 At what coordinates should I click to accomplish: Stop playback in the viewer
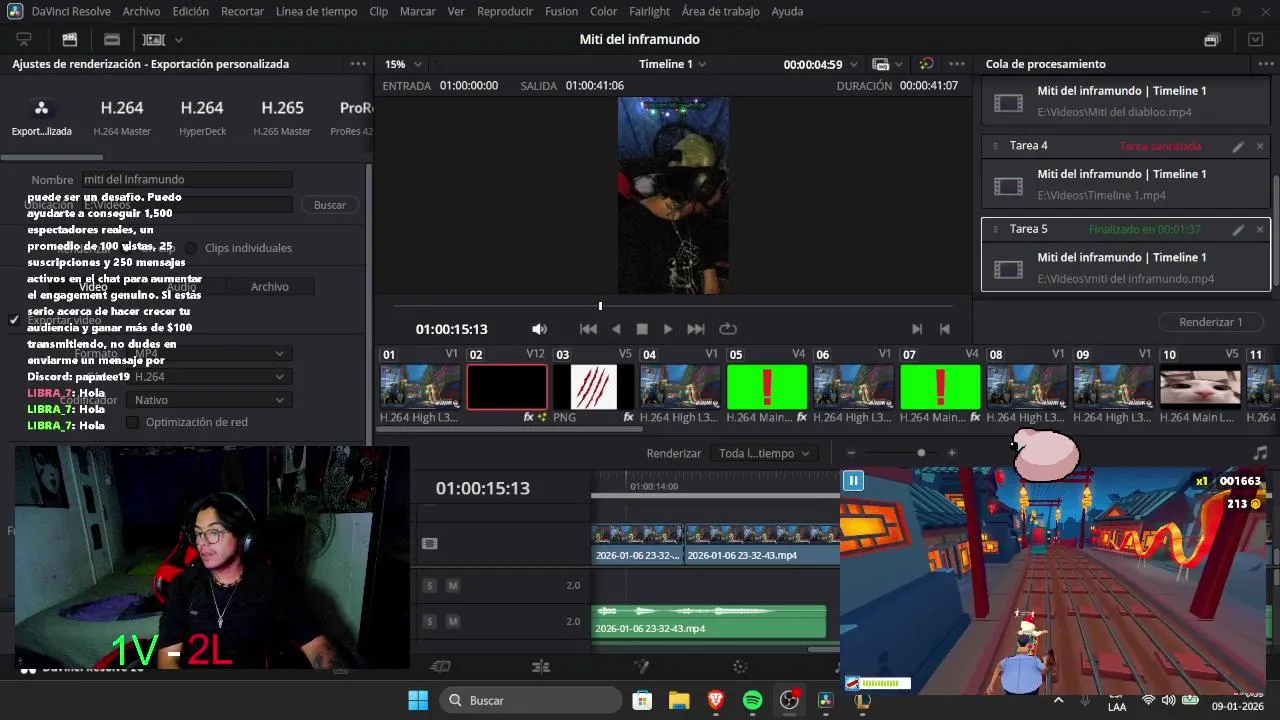[x=642, y=329]
